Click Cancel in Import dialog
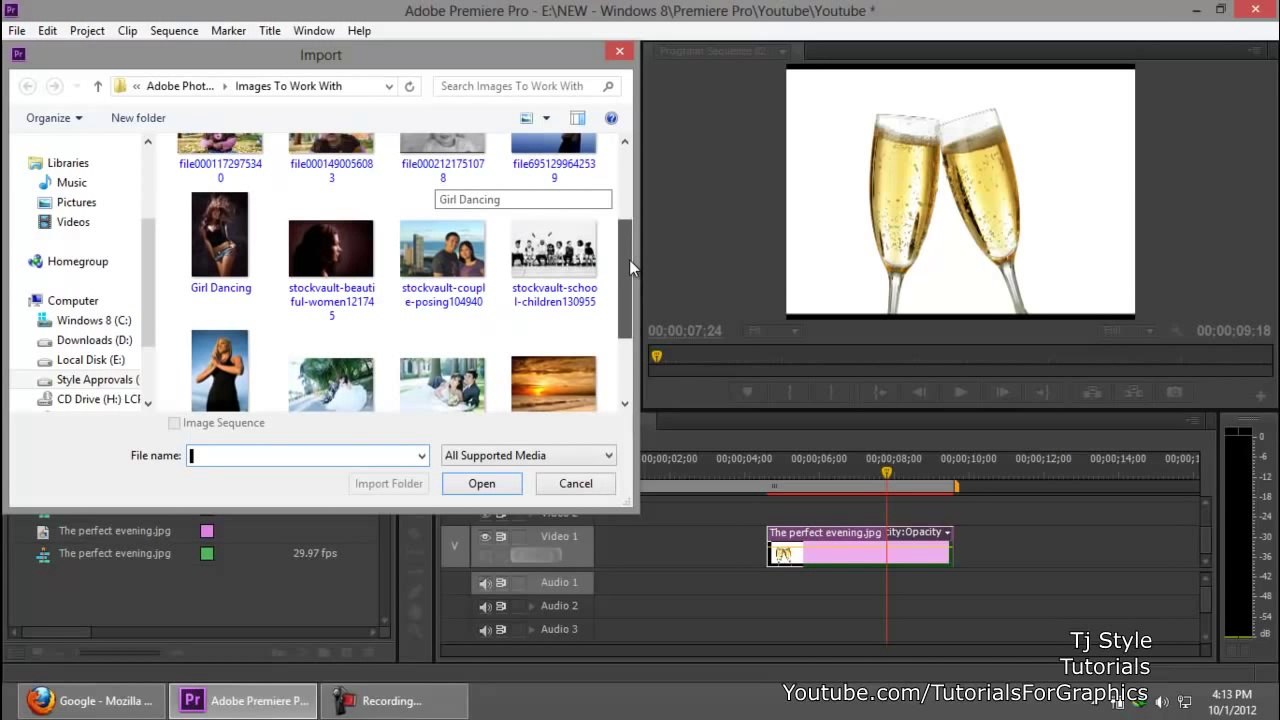Image resolution: width=1280 pixels, height=720 pixels. (576, 484)
